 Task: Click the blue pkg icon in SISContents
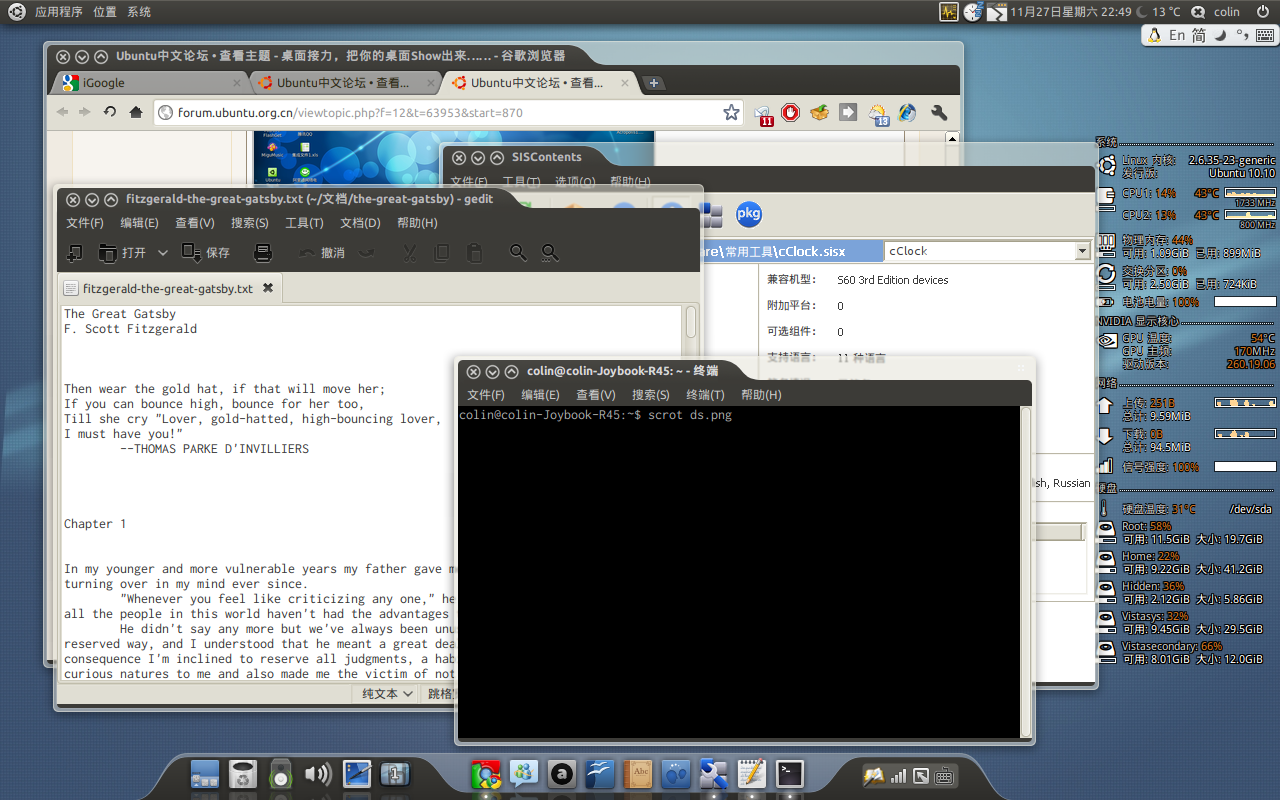click(x=749, y=213)
